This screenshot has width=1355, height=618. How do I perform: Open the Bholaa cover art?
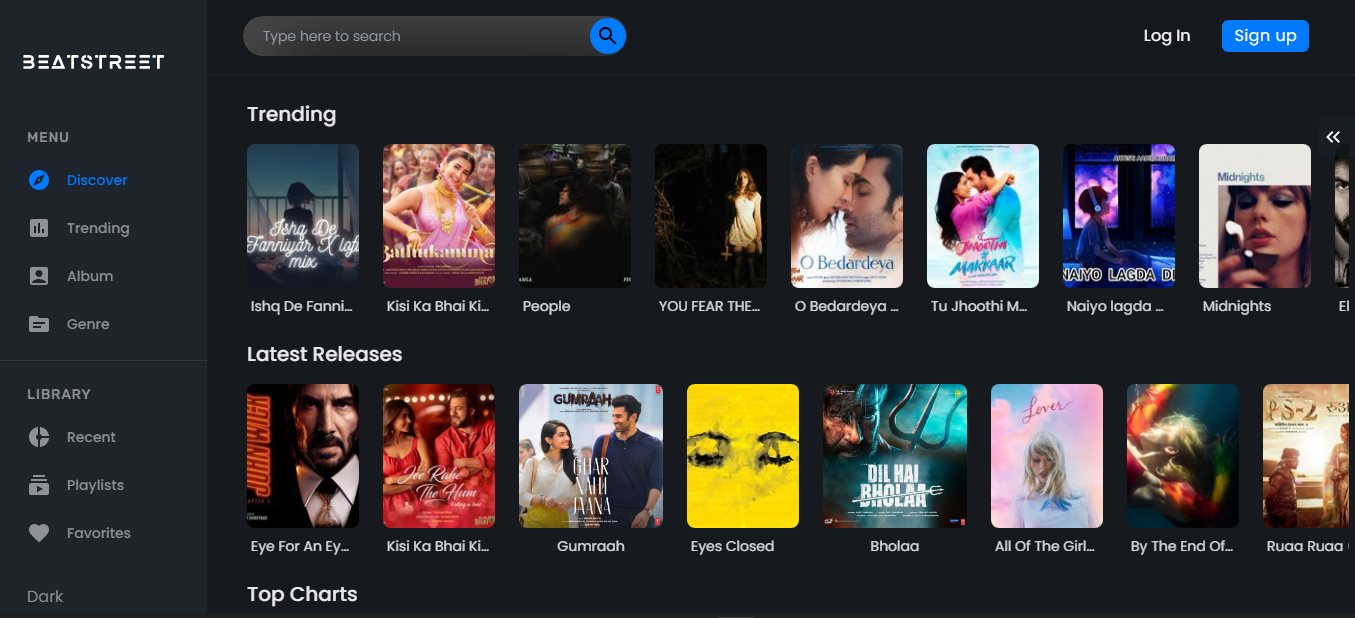[895, 456]
